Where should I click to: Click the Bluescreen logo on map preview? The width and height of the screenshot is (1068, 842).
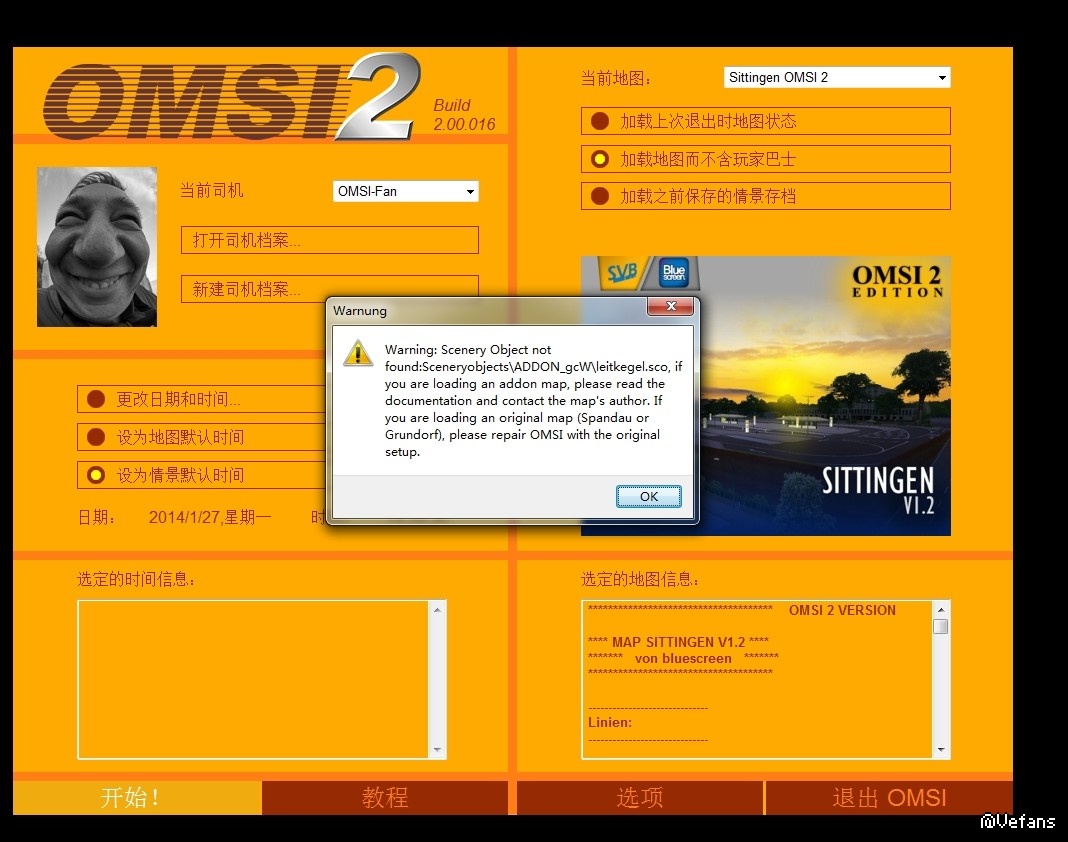click(675, 274)
